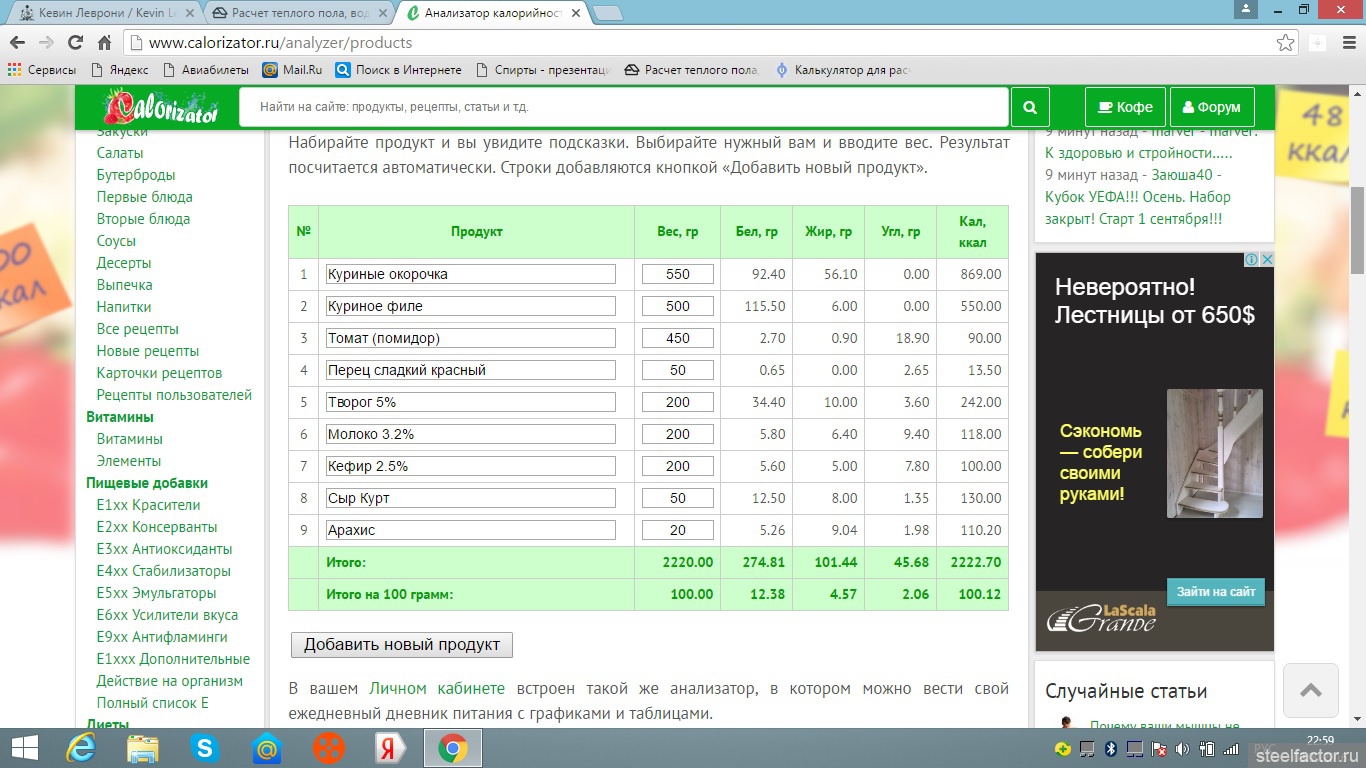Click Calorizator logo

[x=161, y=106]
